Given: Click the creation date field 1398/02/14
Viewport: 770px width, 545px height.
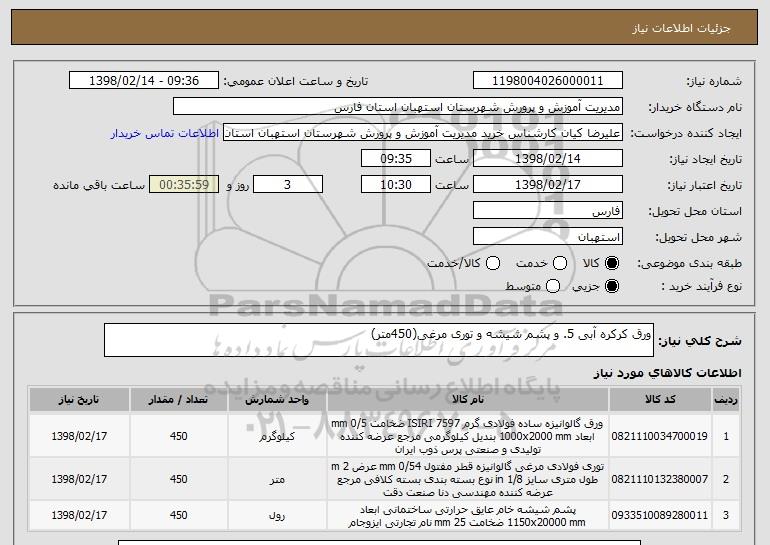Looking at the screenshot, I should 548,159.
